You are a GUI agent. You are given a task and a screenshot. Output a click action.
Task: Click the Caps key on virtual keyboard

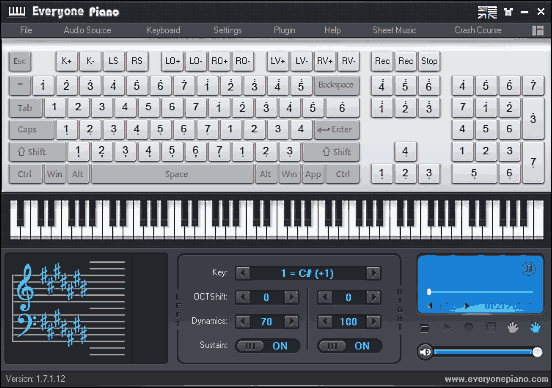click(x=32, y=130)
